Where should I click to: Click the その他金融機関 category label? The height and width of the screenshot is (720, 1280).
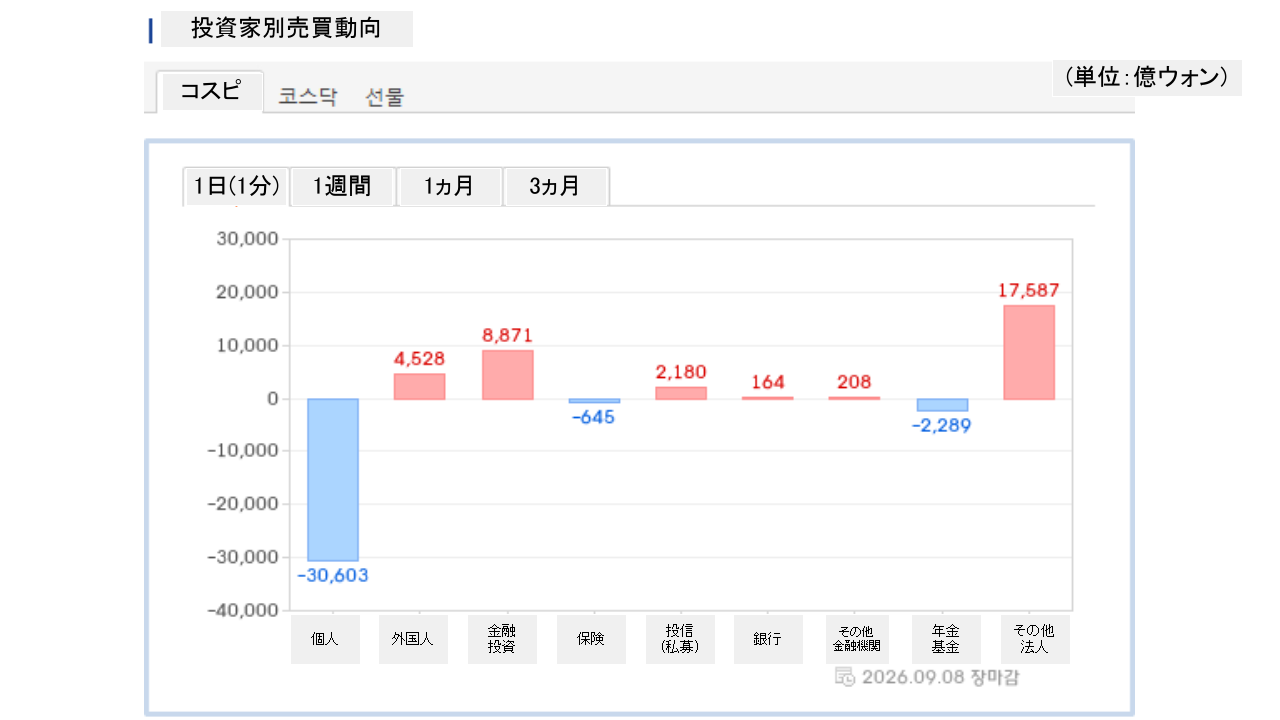click(857, 640)
